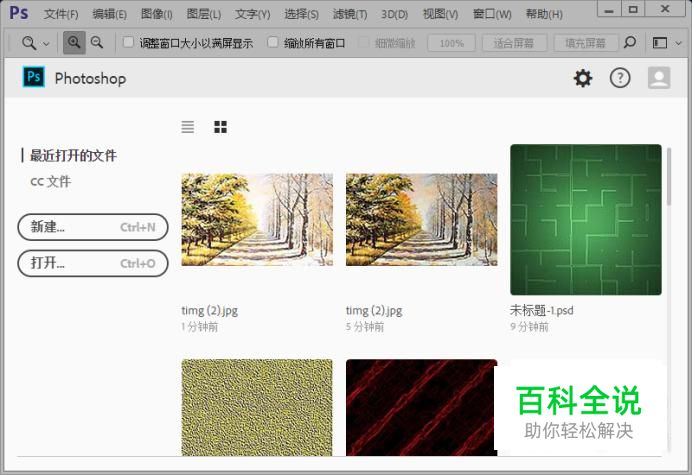
Task: Open the 图像(I) menu
Action: (157, 15)
